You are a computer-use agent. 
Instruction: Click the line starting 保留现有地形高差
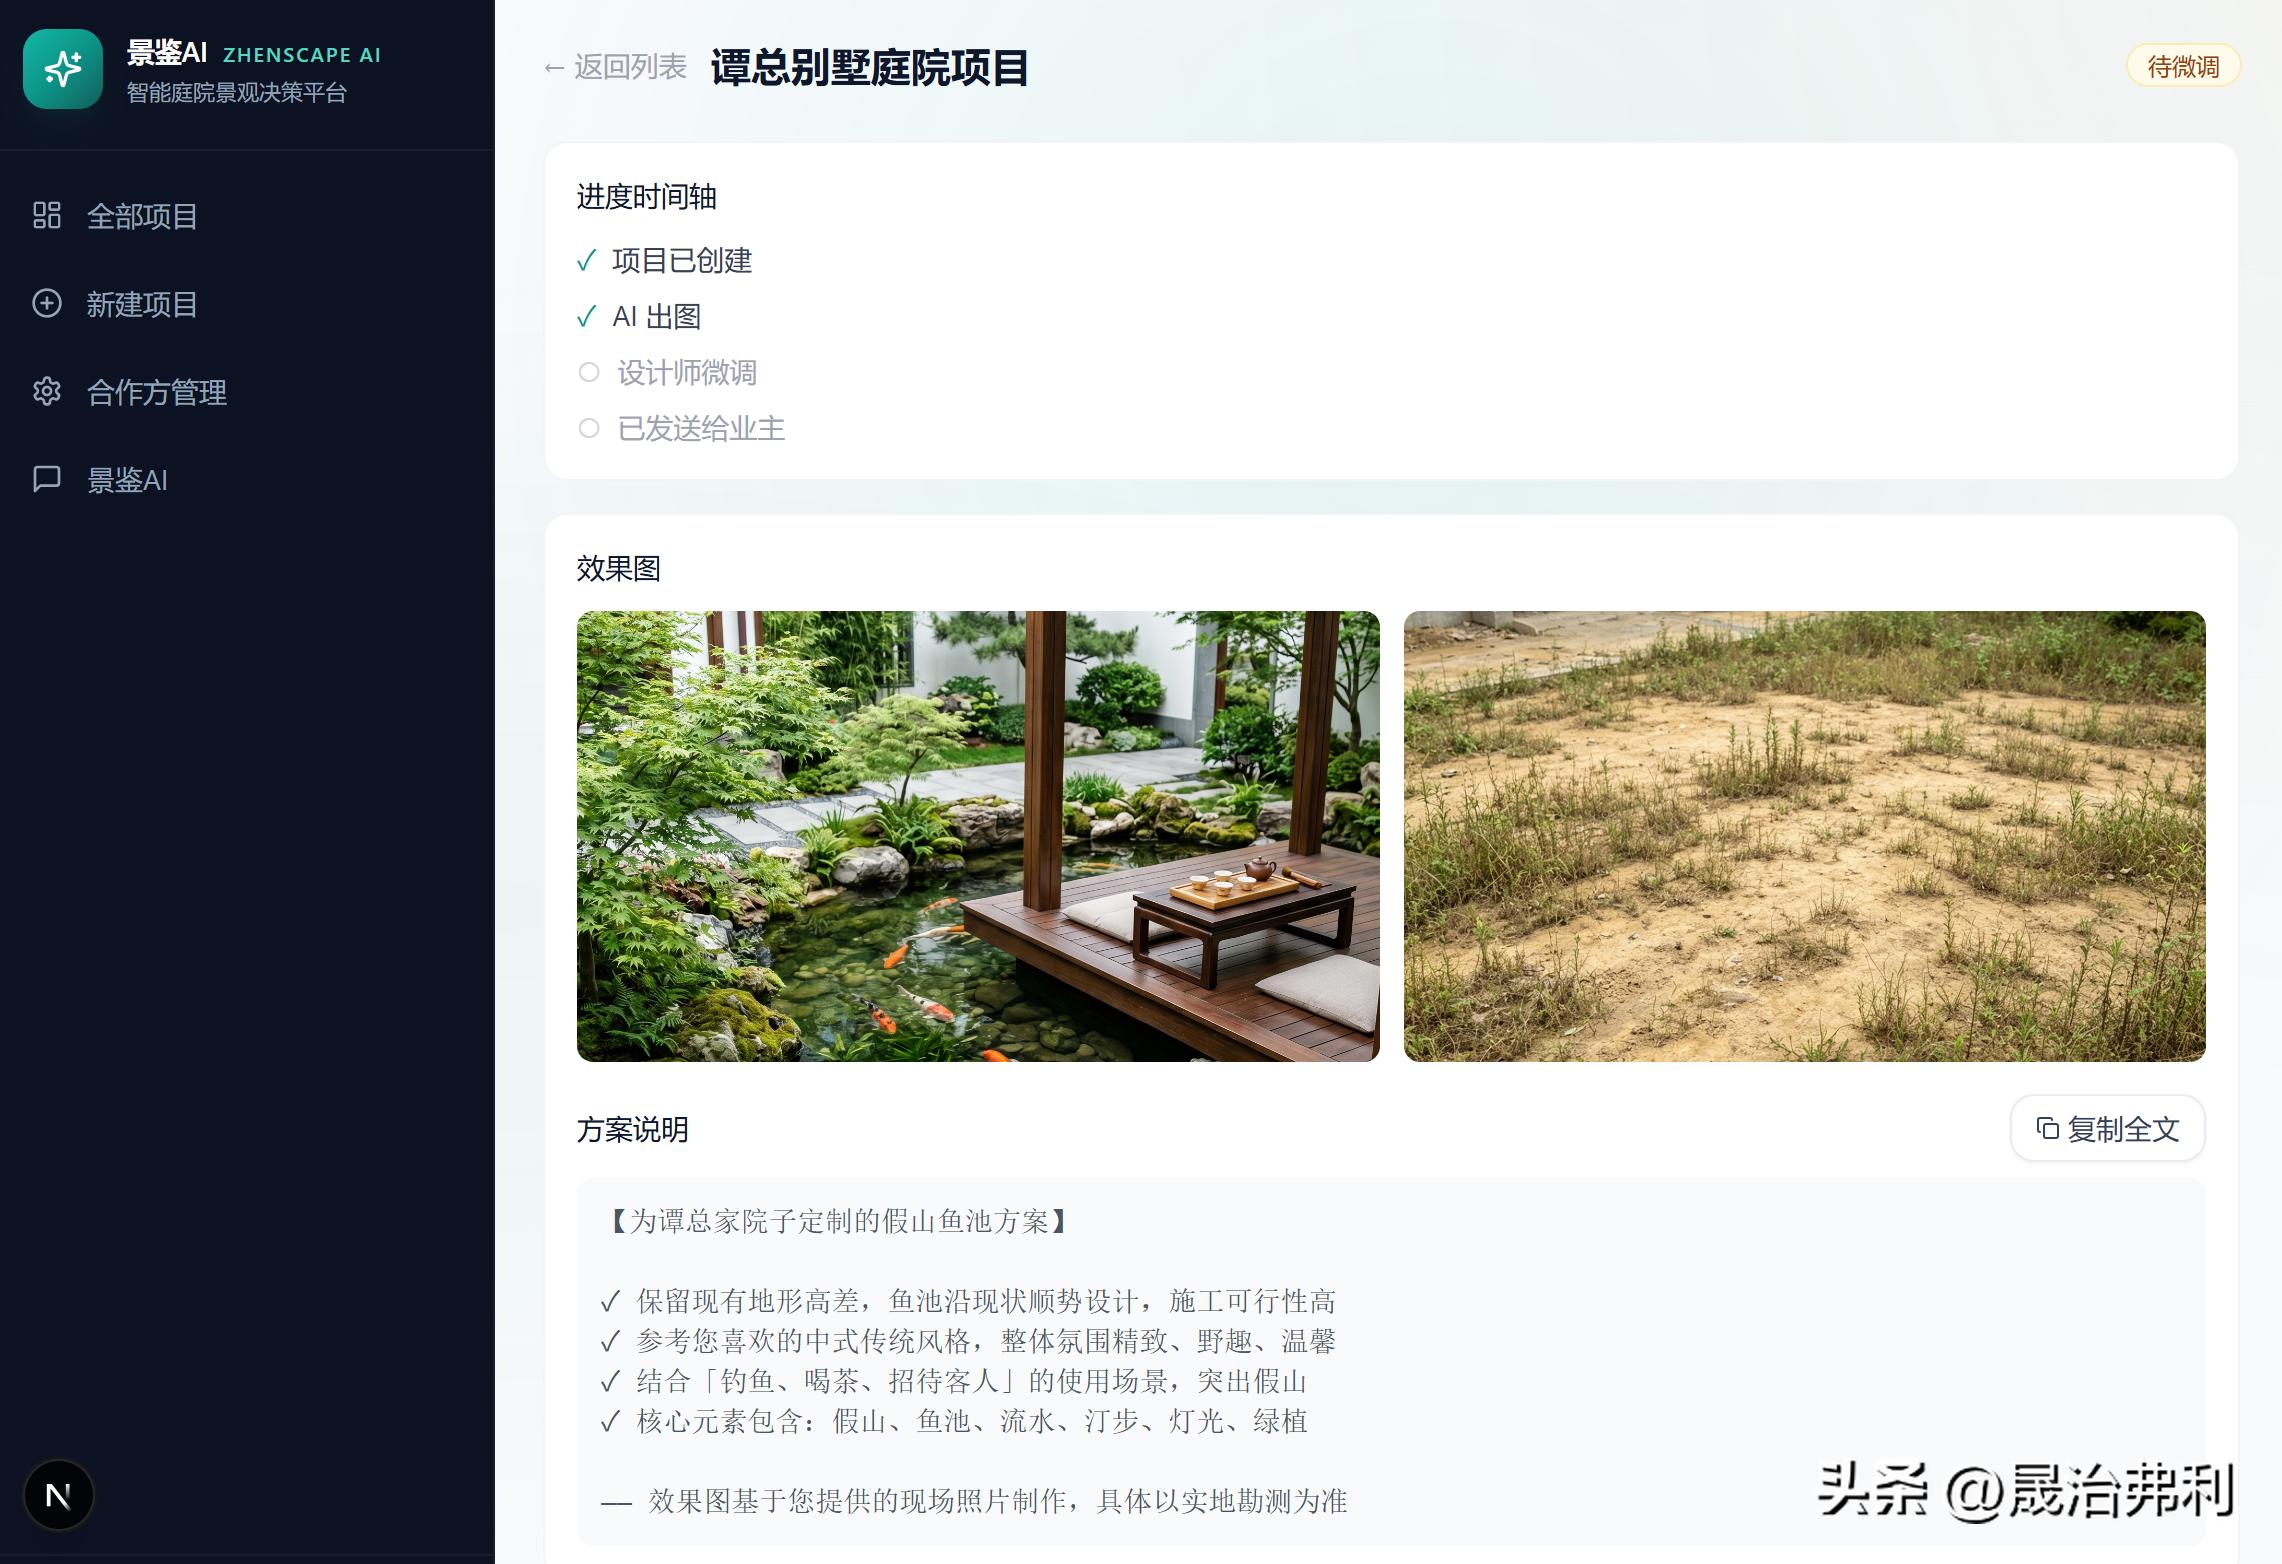(x=968, y=1301)
